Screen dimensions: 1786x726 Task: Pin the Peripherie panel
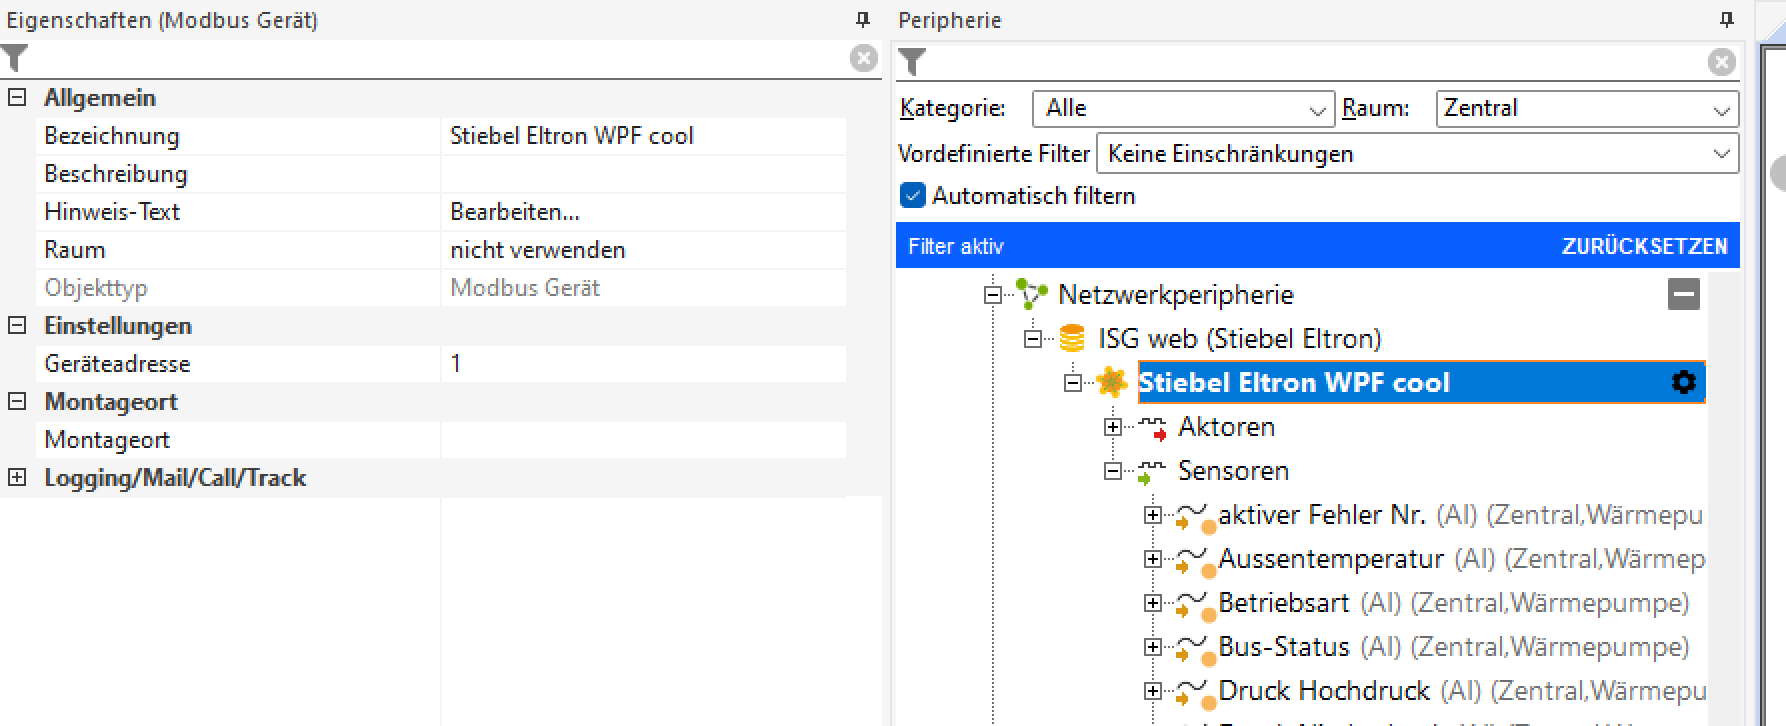click(1726, 20)
